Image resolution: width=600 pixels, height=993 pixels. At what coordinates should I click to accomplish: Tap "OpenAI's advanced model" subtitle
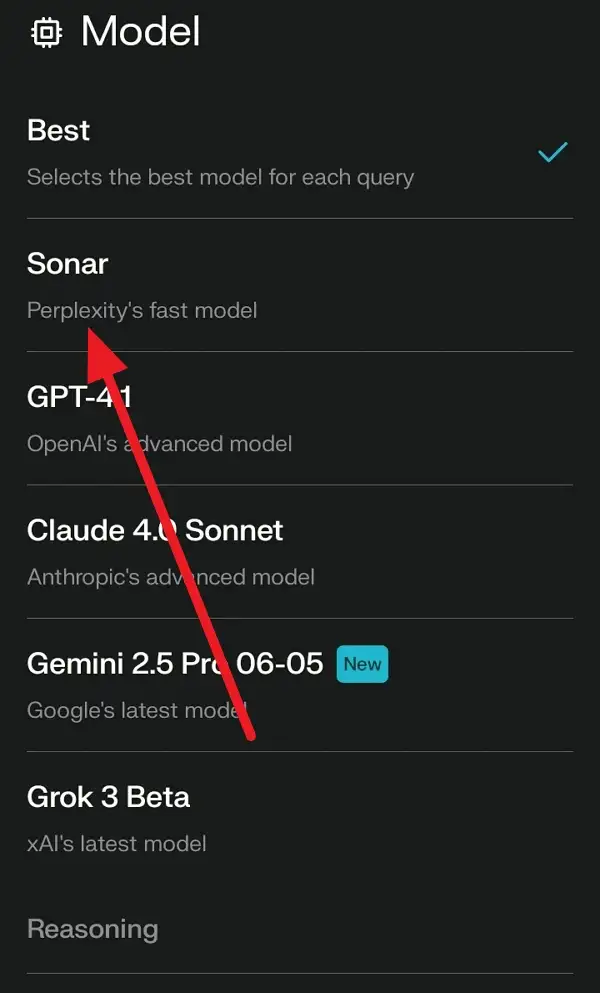point(159,443)
